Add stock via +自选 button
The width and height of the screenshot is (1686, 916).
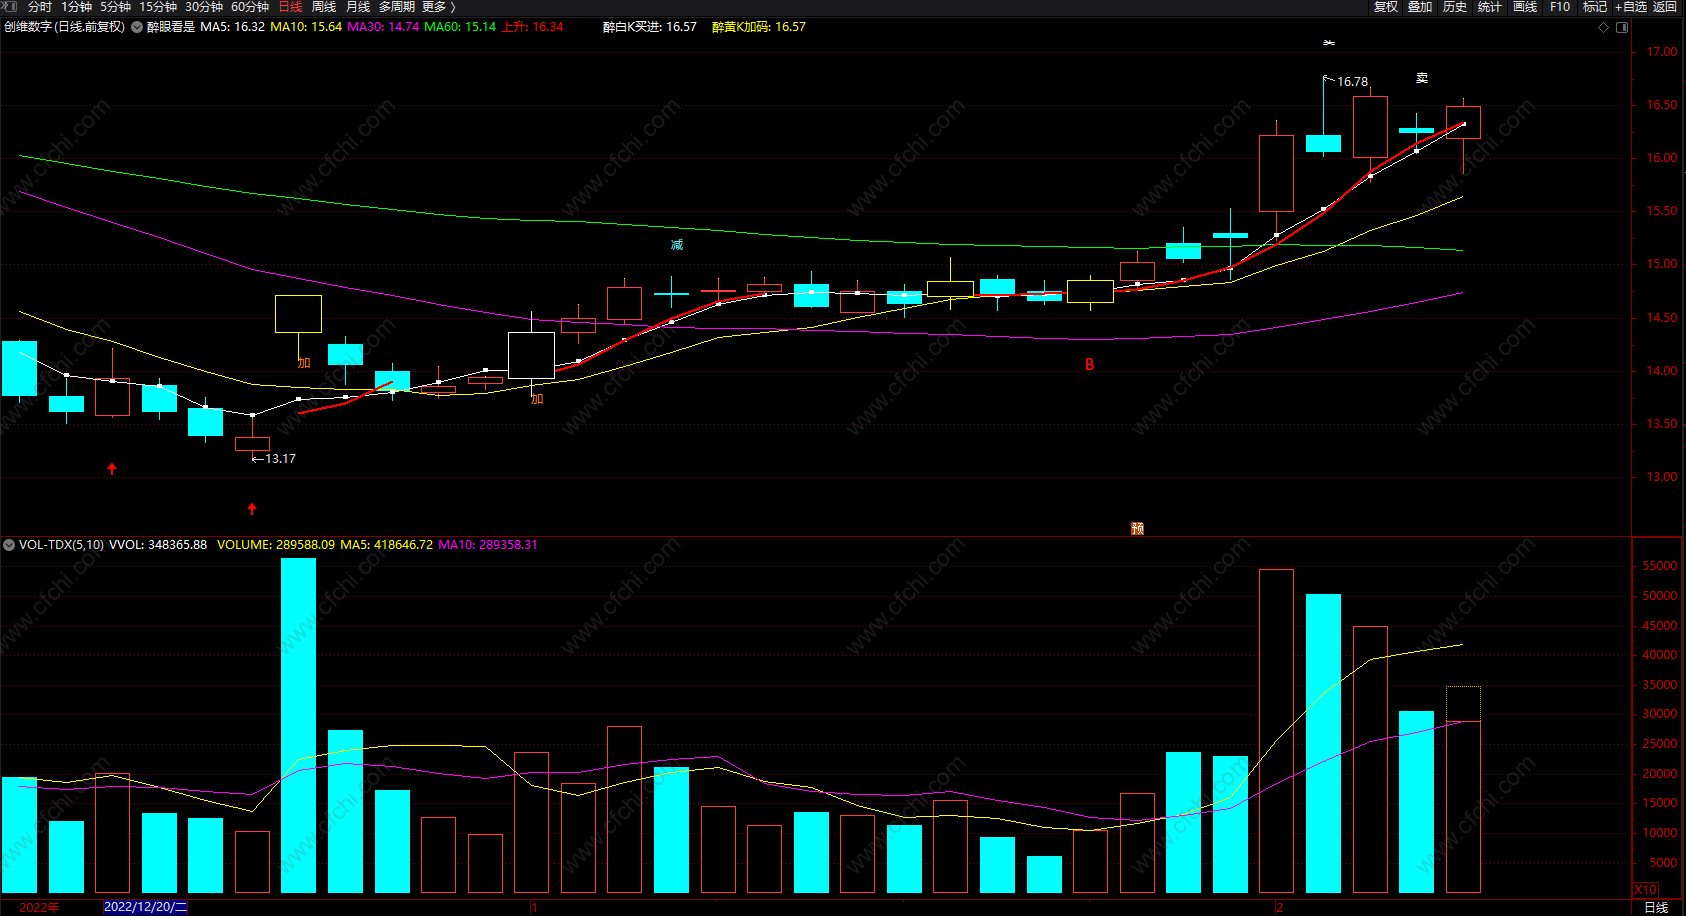point(1631,7)
